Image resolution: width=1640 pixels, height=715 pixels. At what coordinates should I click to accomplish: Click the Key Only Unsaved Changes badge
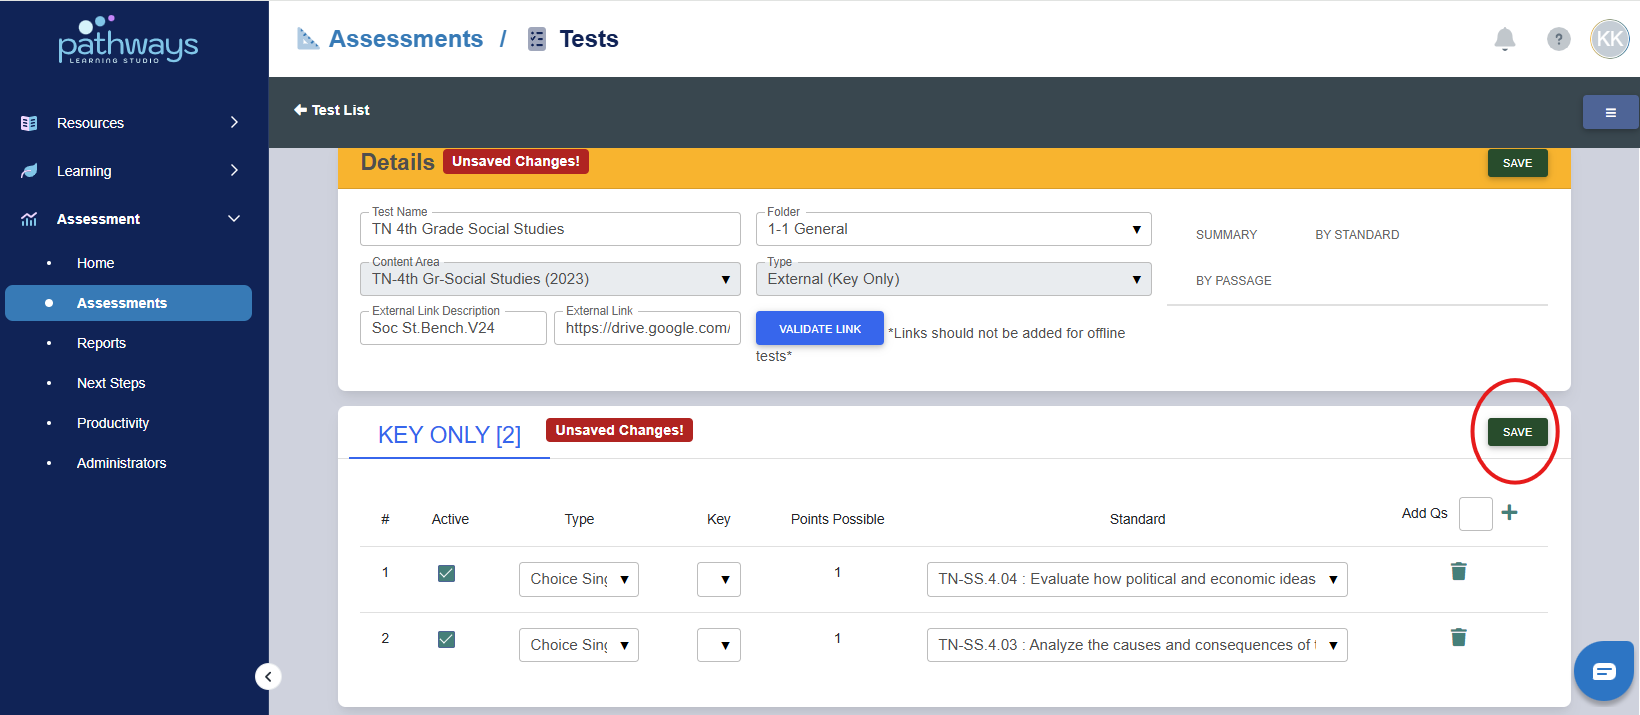(619, 430)
